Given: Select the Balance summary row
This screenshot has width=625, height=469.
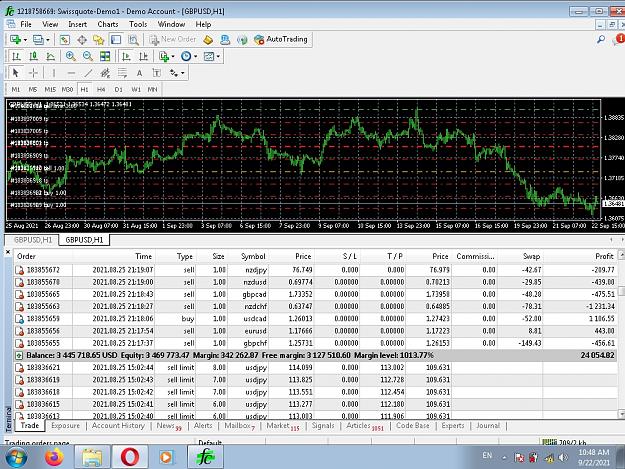Looking at the screenshot, I should pos(315,355).
